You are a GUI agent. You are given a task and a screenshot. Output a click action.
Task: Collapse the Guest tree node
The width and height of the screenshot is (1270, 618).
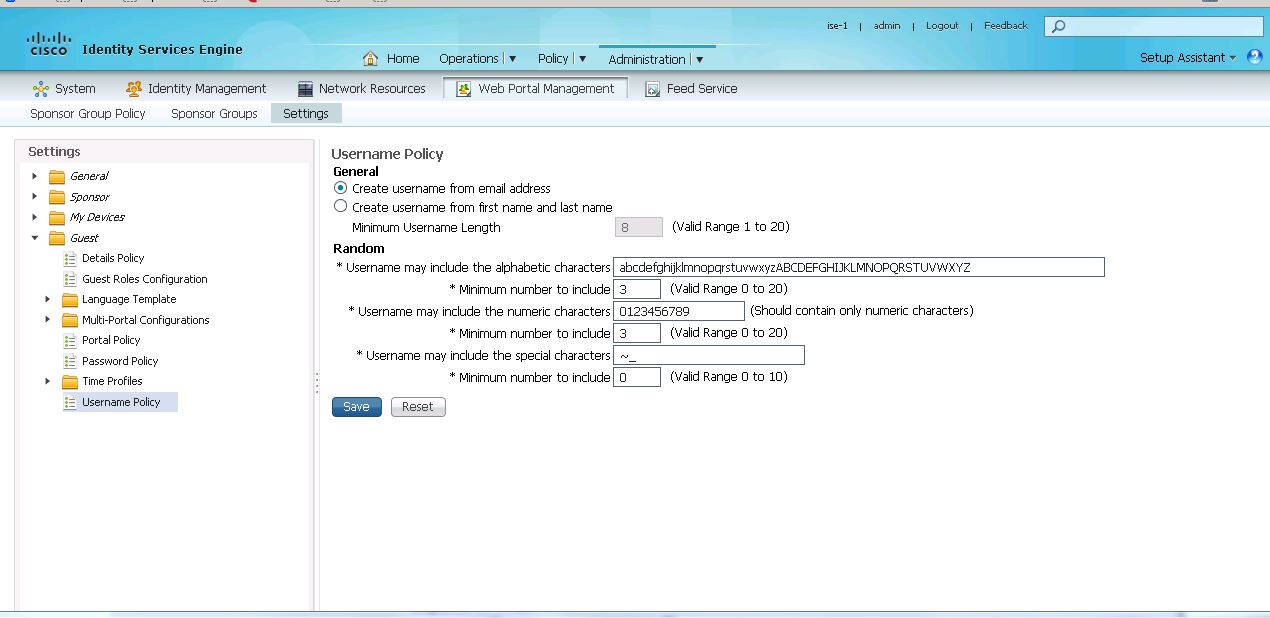point(35,238)
